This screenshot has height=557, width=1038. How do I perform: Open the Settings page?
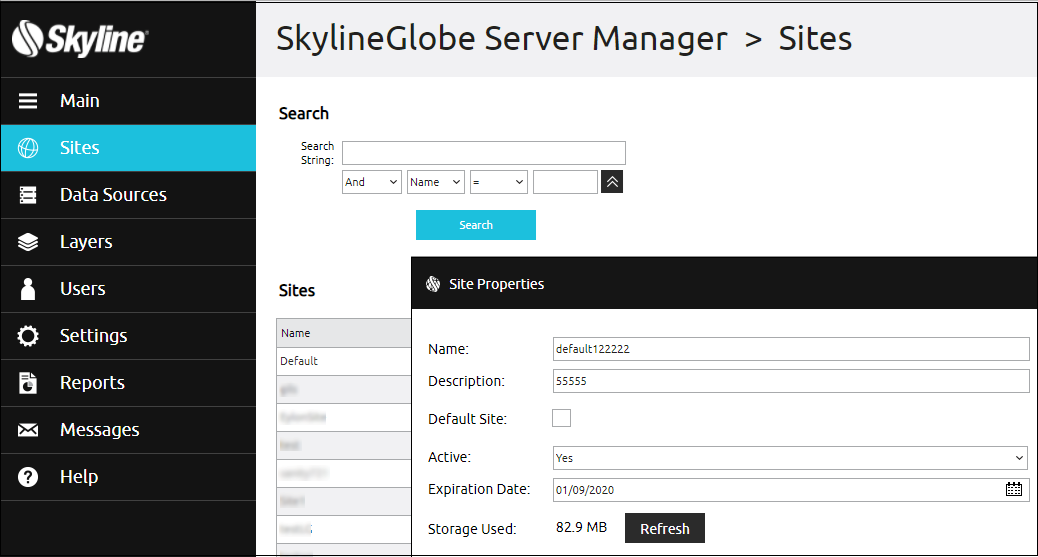(128, 336)
